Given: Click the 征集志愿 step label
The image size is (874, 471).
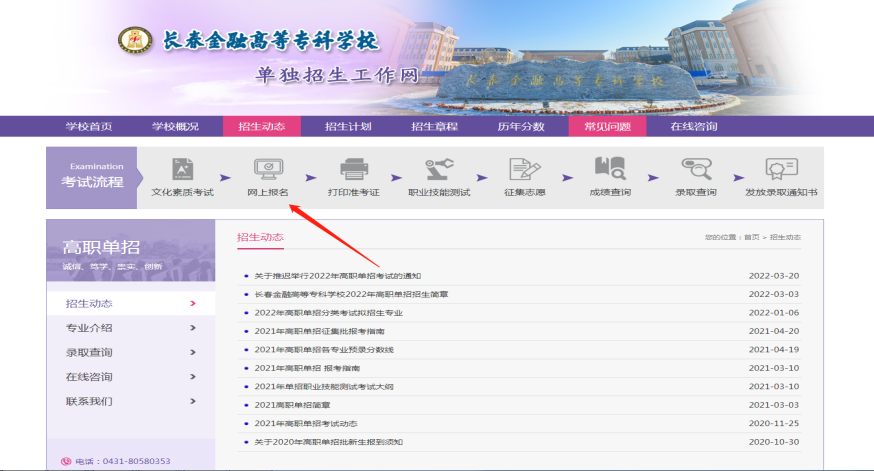Looking at the screenshot, I should coord(525,192).
